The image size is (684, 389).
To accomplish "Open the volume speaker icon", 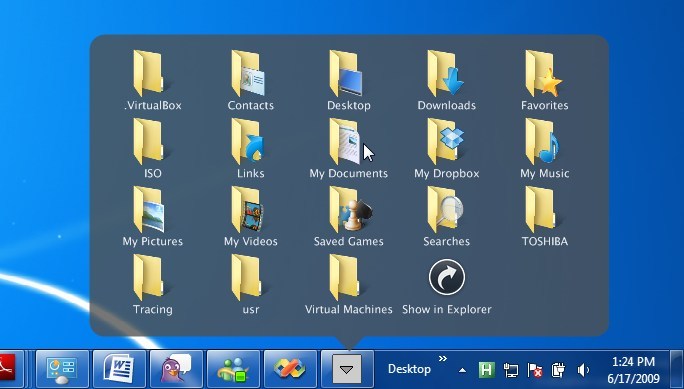I will coord(583,370).
